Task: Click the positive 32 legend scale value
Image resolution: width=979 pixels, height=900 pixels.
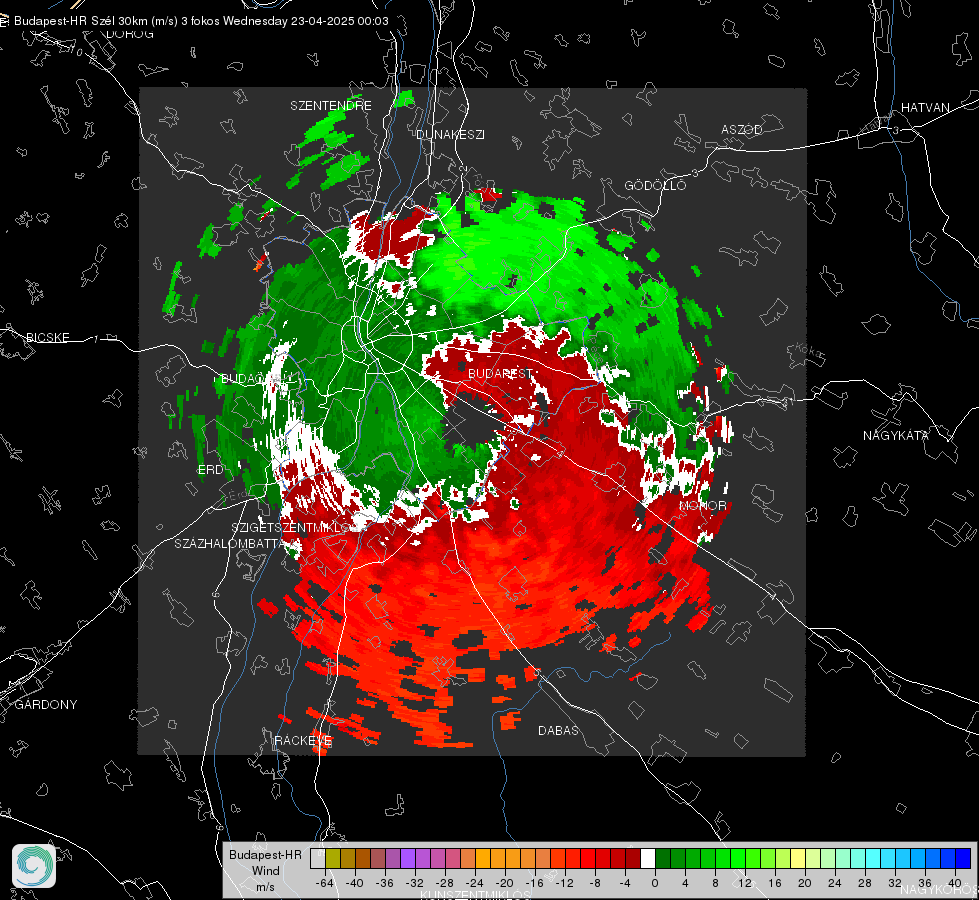Action: (x=894, y=883)
